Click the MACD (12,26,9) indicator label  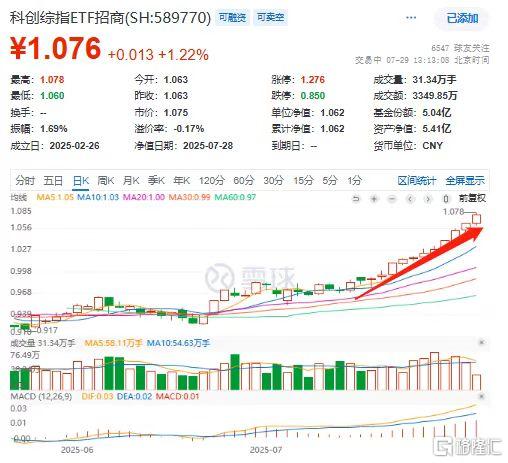point(41,397)
